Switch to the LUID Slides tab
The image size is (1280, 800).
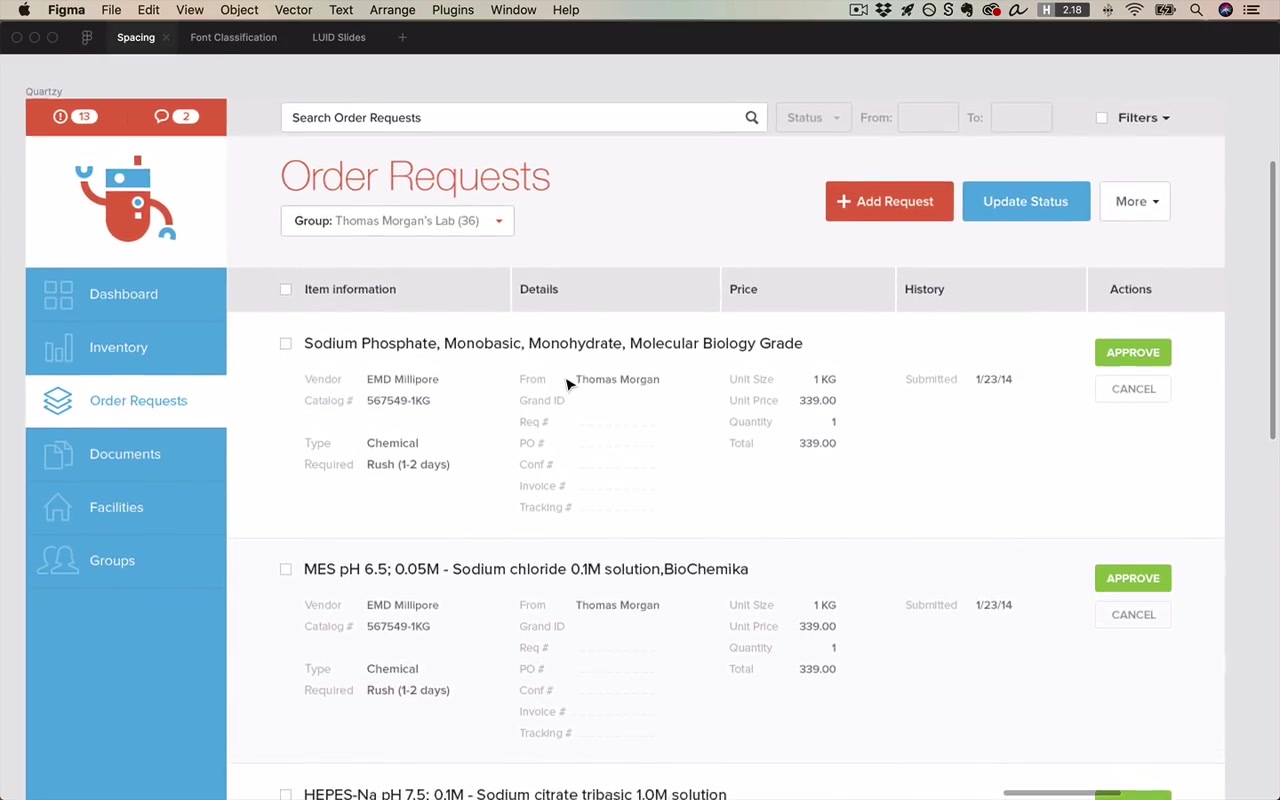[x=339, y=37]
